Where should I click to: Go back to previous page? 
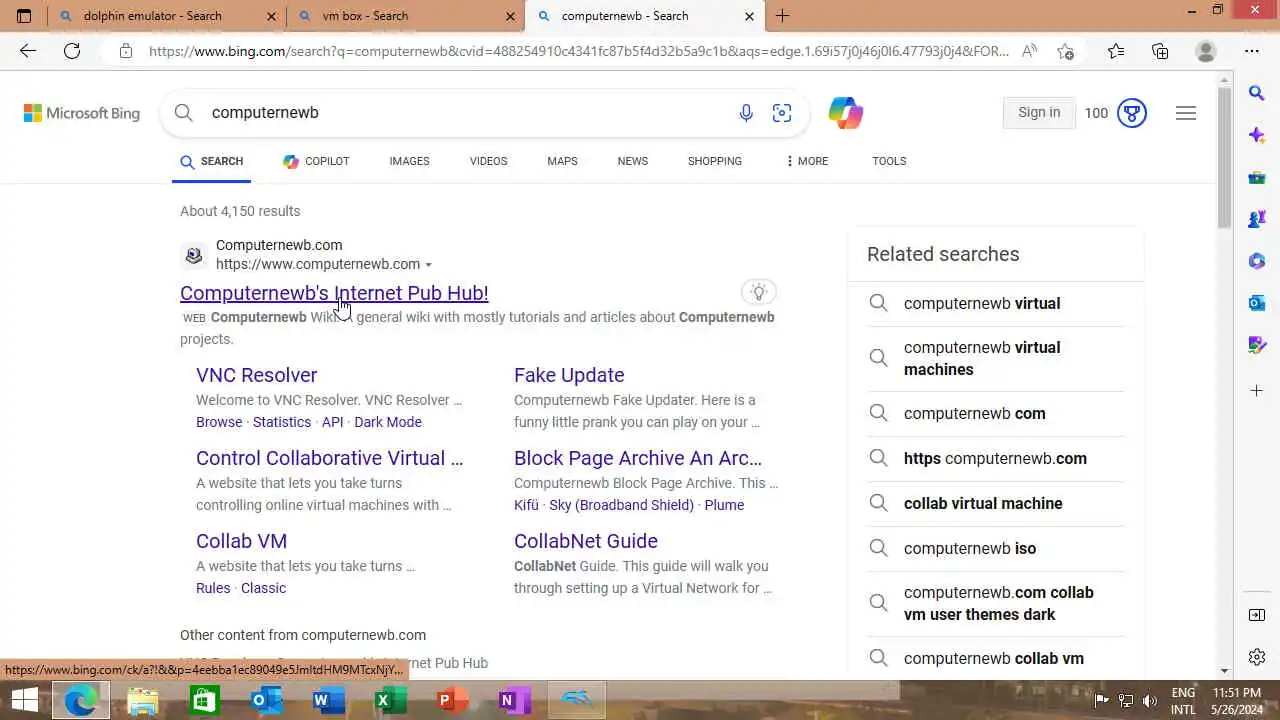click(x=27, y=51)
